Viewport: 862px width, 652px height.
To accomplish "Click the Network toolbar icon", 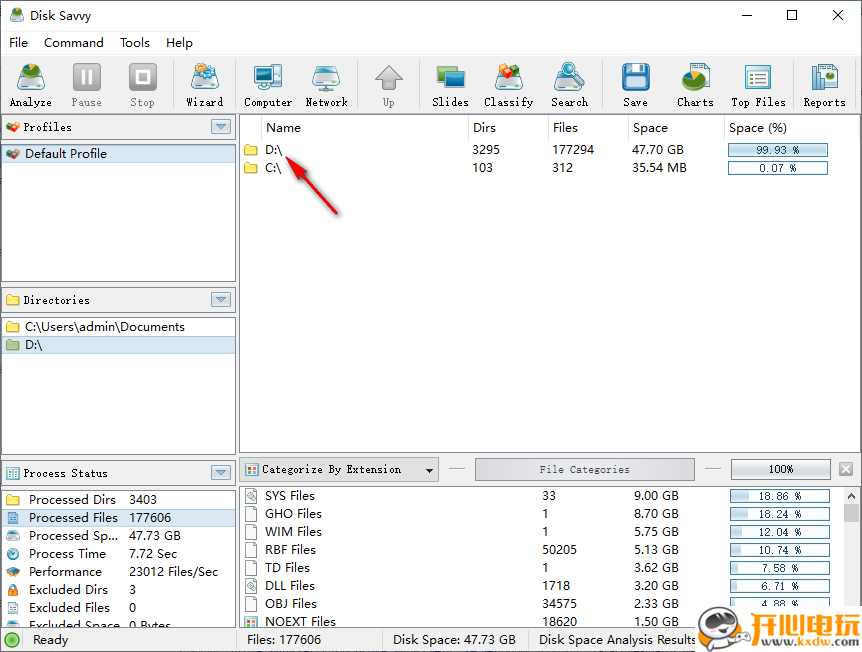I will tap(326, 85).
